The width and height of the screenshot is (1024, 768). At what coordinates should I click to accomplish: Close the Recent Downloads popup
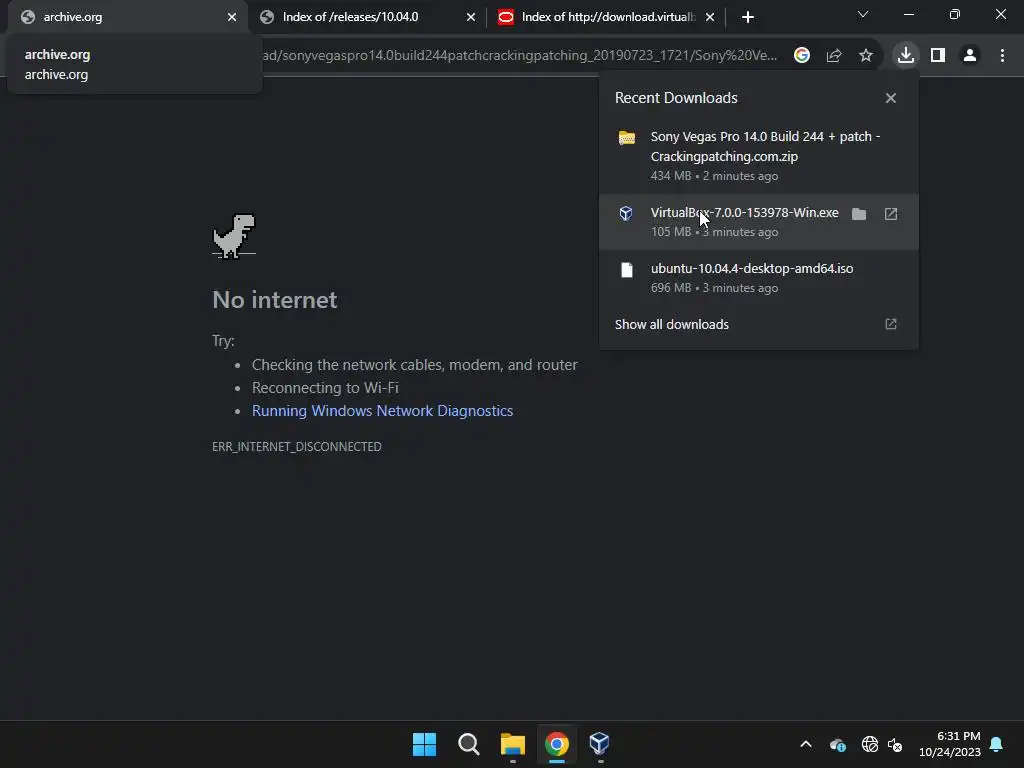click(891, 98)
